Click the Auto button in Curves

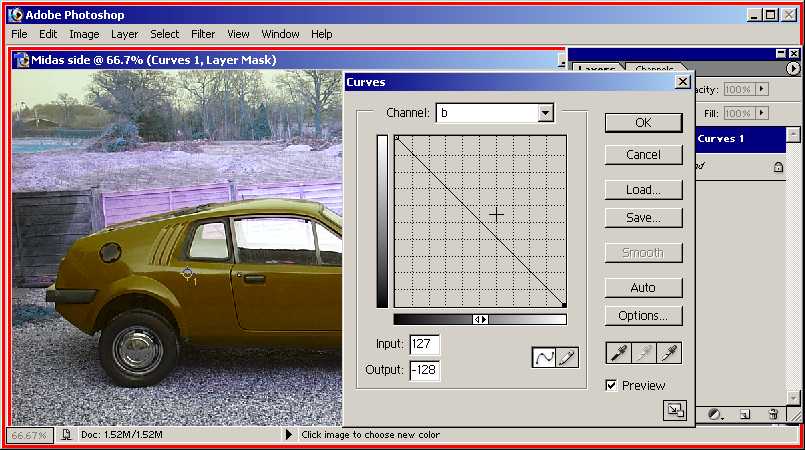pos(643,288)
